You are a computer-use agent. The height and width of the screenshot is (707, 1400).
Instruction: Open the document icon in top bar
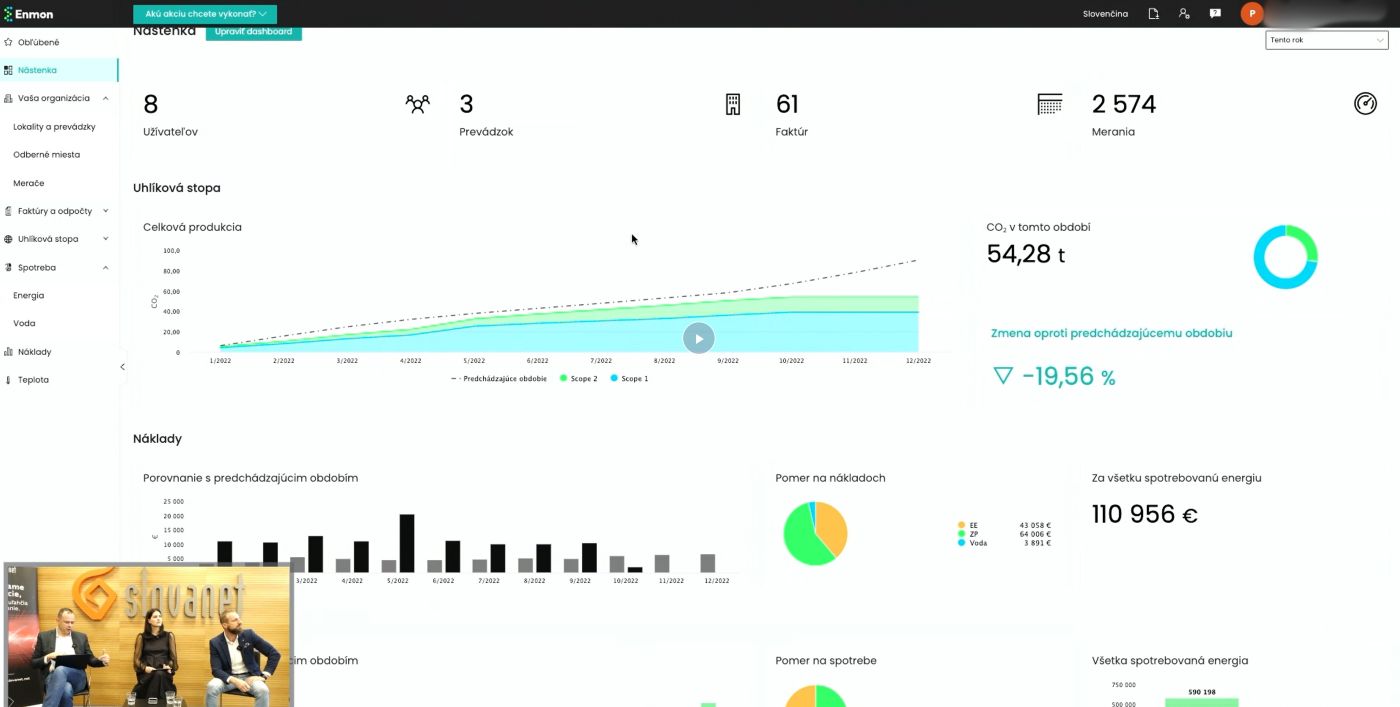(1153, 14)
